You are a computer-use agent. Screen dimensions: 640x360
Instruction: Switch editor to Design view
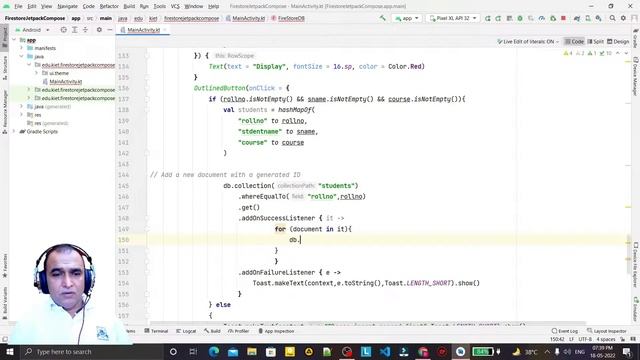click(618, 42)
